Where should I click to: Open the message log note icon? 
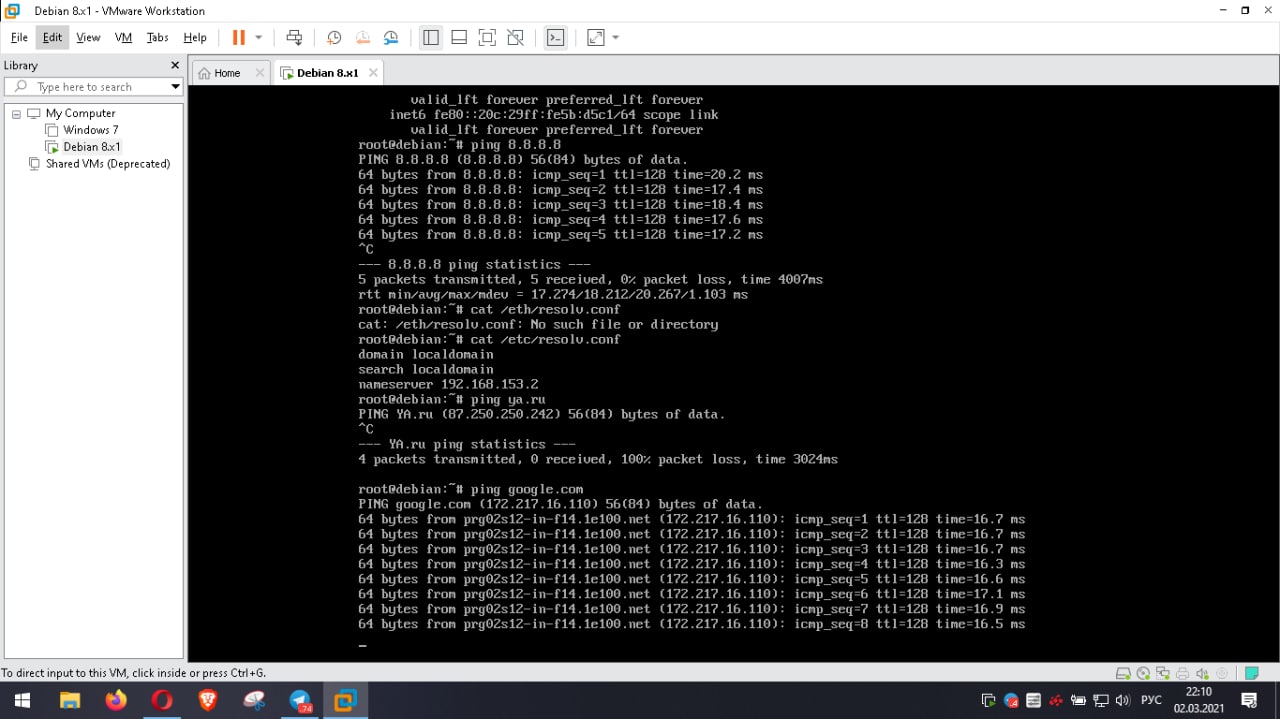1252,673
